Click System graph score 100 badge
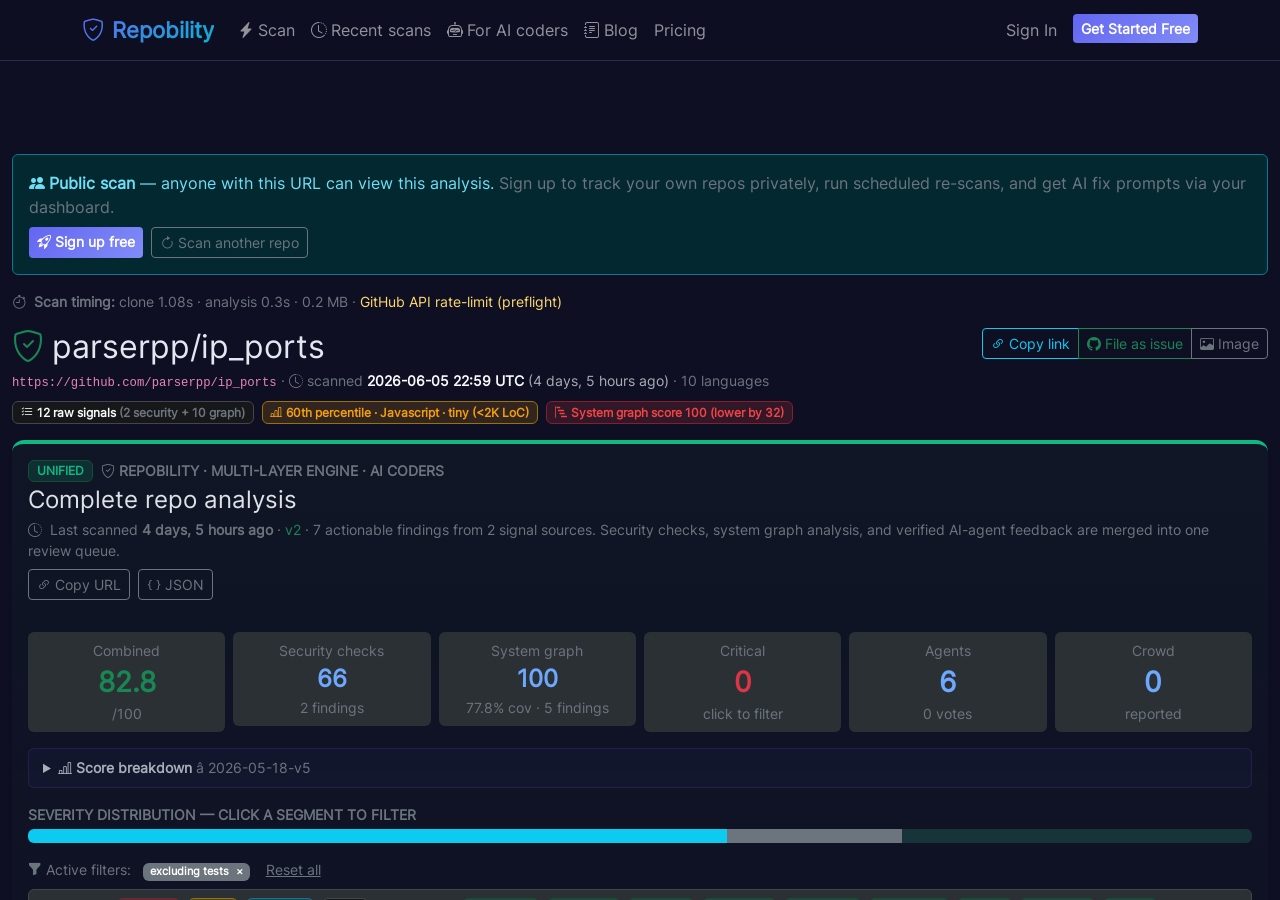This screenshot has height=900, width=1280. pos(669,412)
